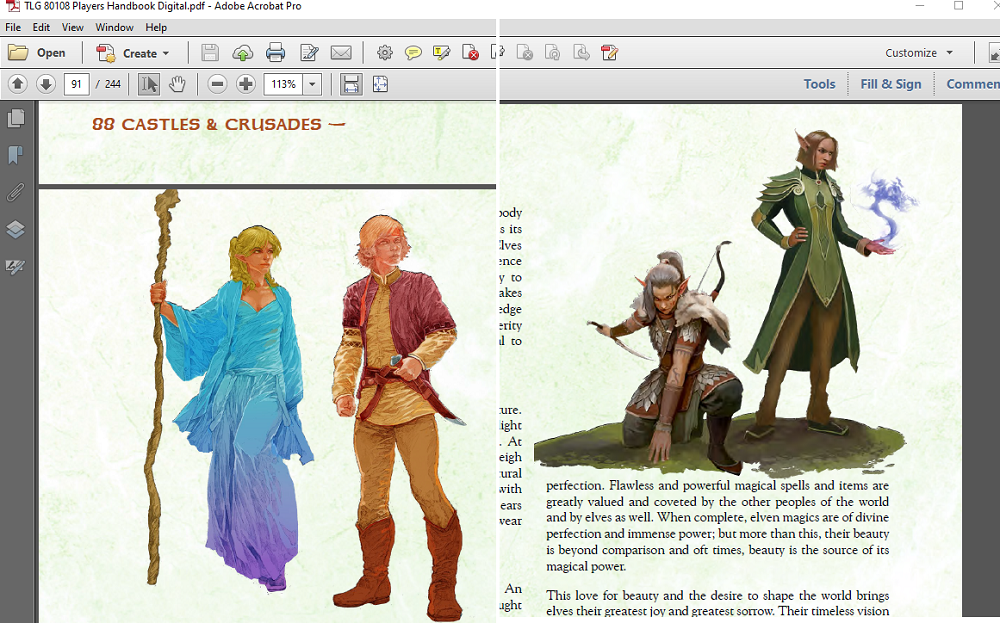Show the Signatures panel
The image size is (1000, 623).
(x=16, y=267)
